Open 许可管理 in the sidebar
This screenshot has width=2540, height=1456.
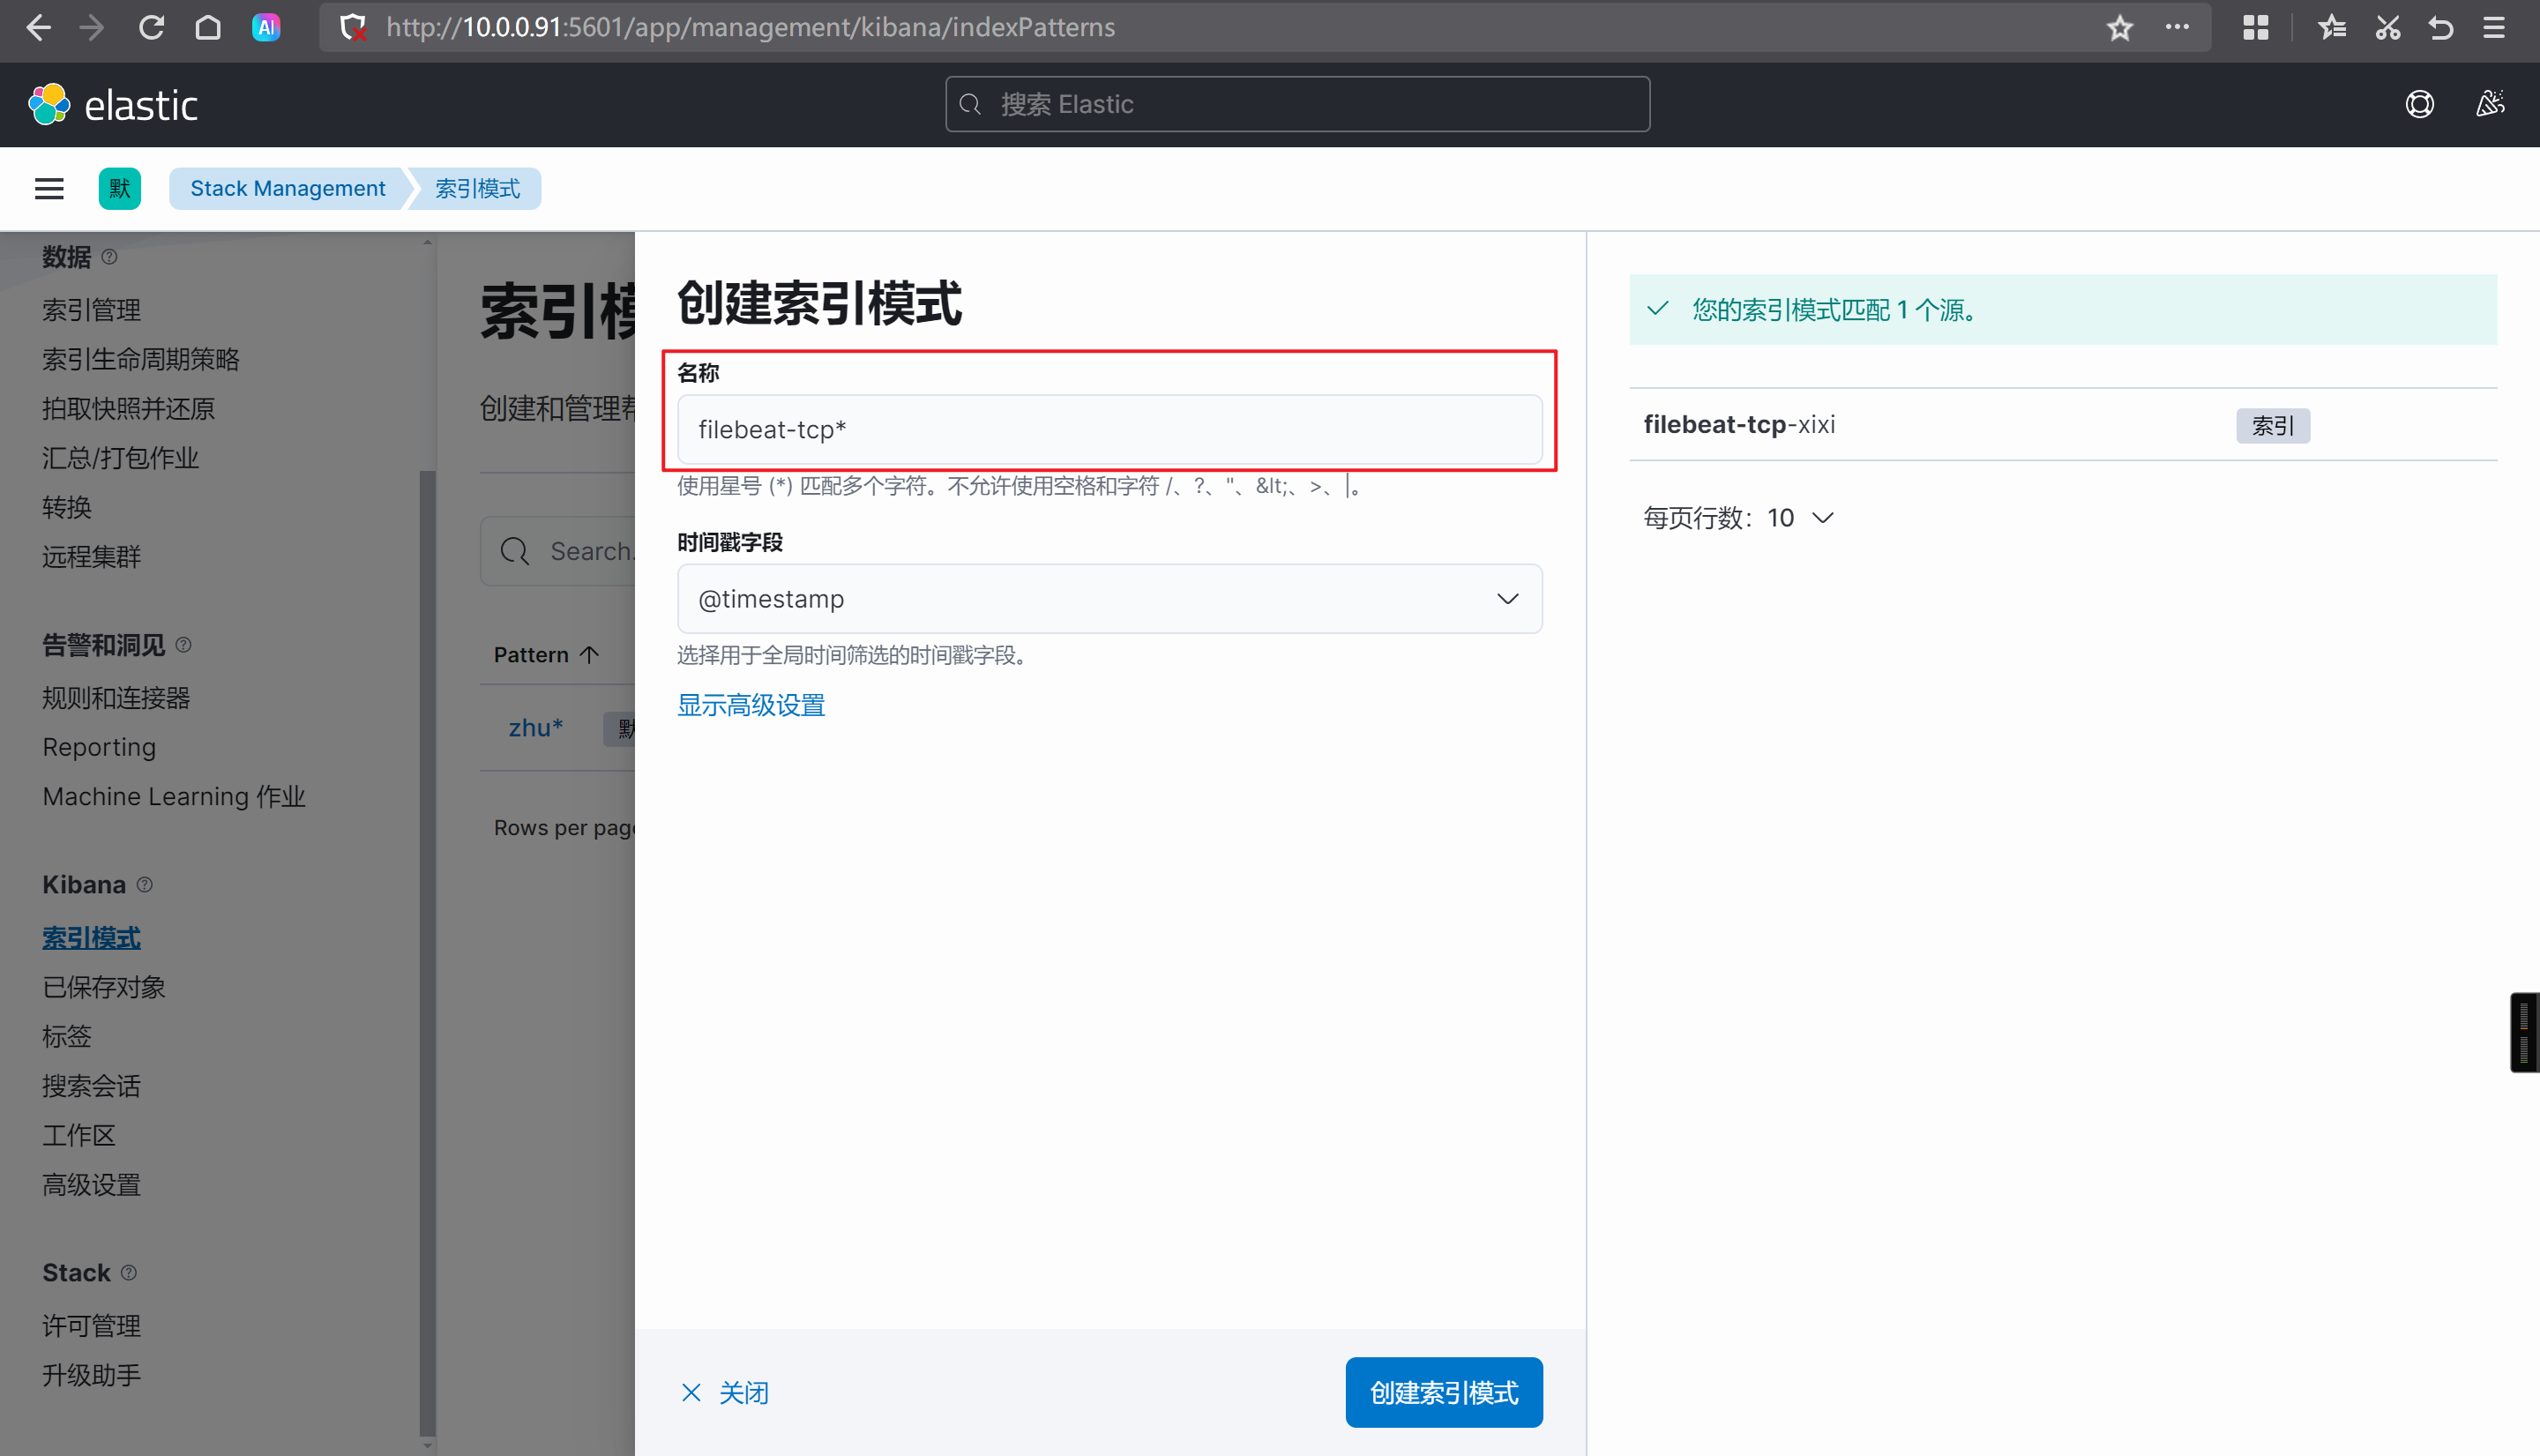click(92, 1326)
